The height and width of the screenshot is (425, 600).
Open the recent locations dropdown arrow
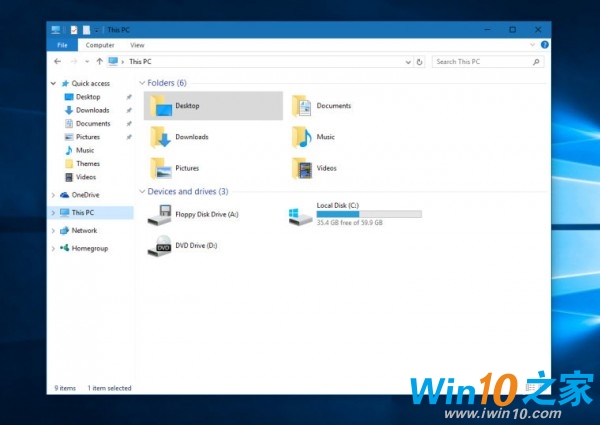tap(87, 61)
